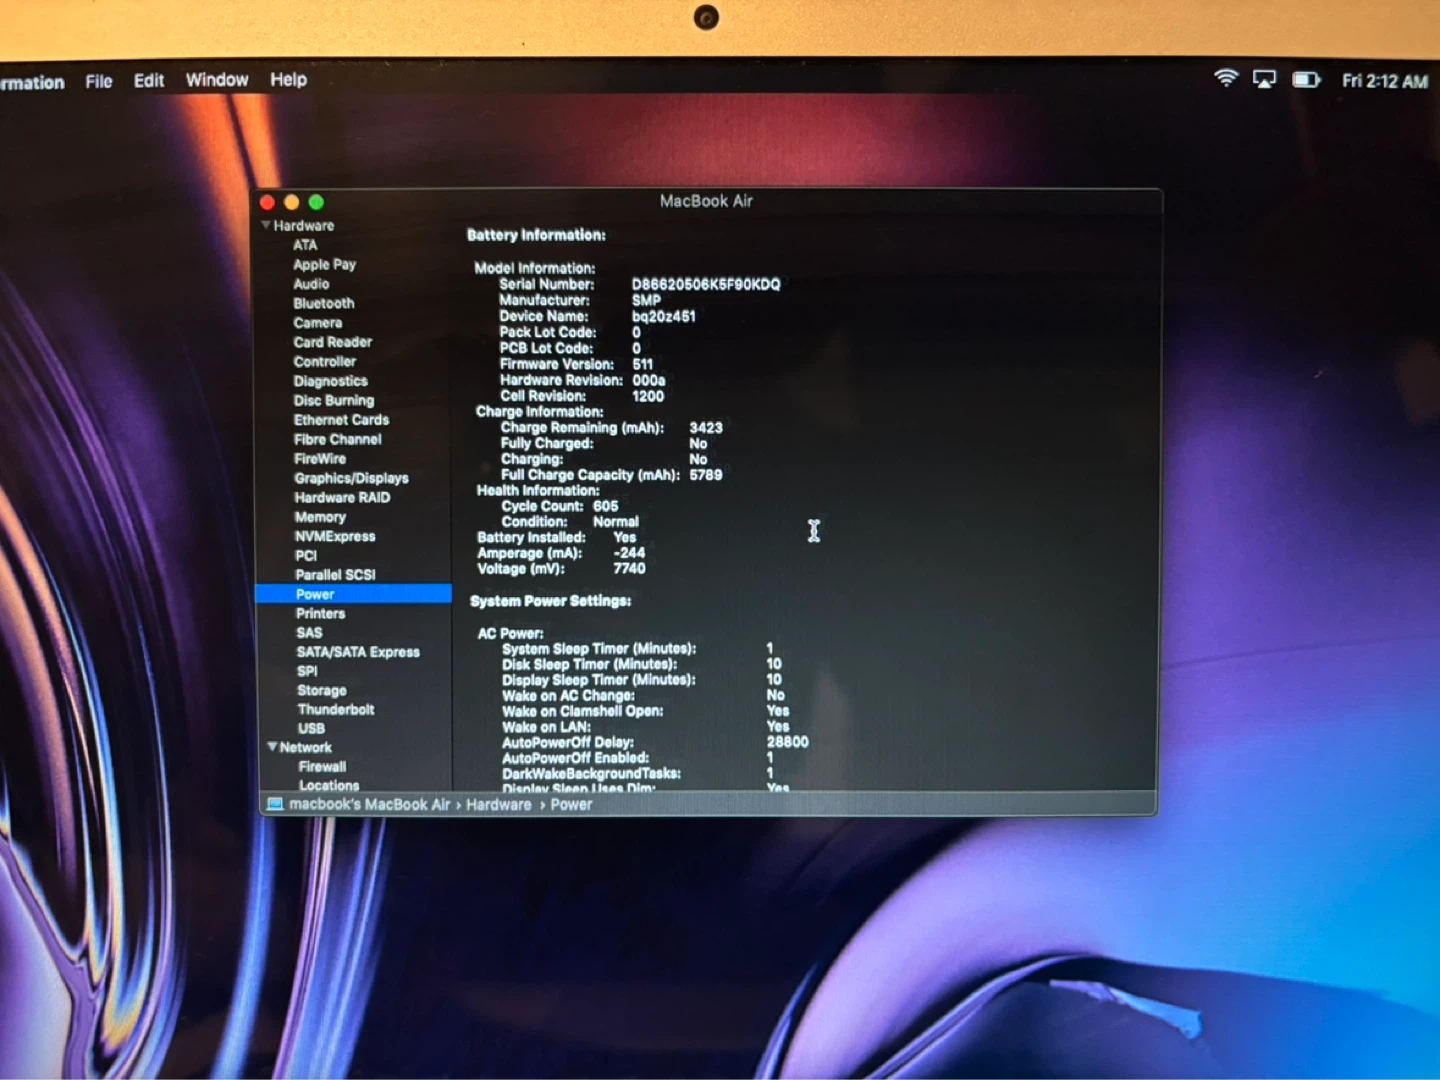Click the computer icon in the path bar
1440x1080 pixels.
(275, 804)
